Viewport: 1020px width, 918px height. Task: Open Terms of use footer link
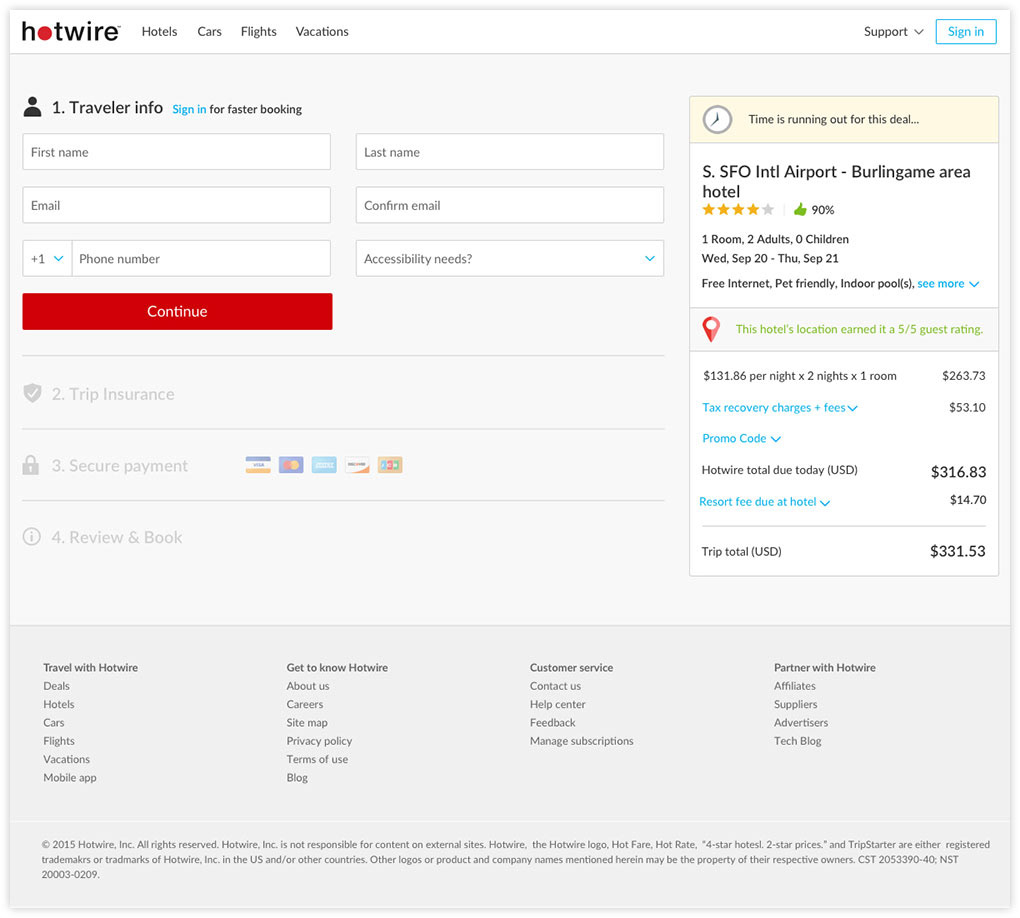tap(317, 759)
